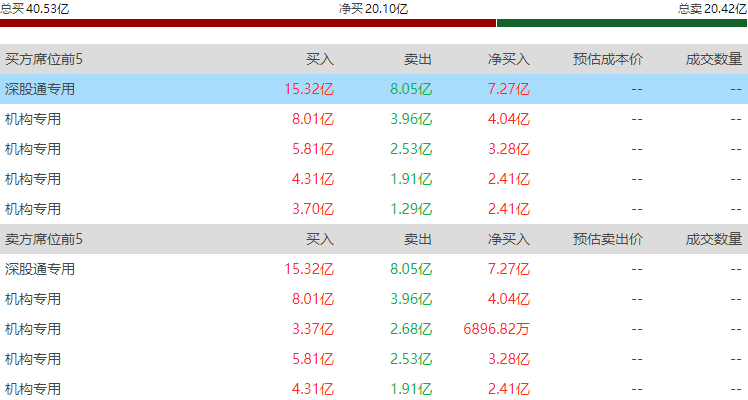Click 卖出 column header in 买方席位前5 row
748x400 pixels.
click(418, 59)
